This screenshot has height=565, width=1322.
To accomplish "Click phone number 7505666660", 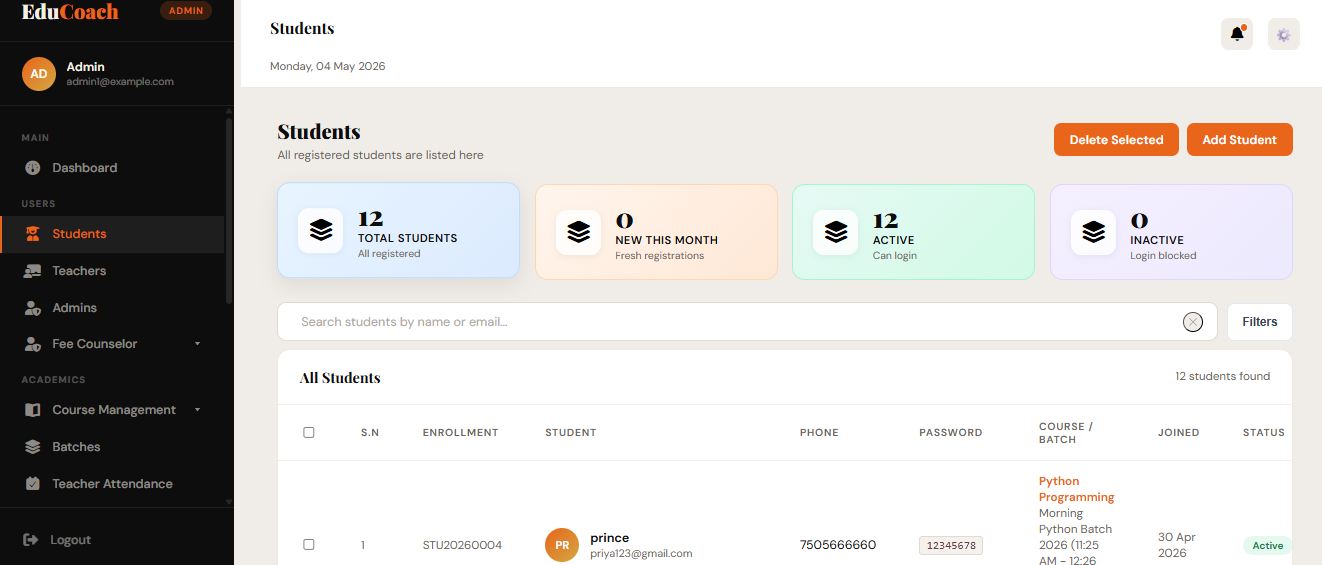I will point(838,545).
